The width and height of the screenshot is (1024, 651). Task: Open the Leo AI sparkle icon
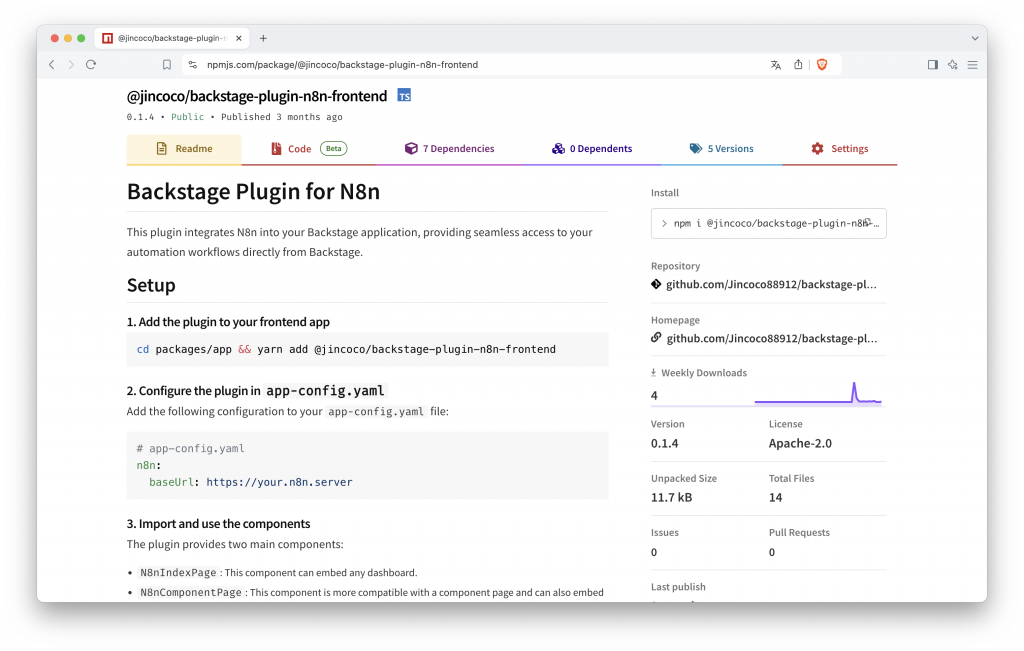pyautogui.click(x=953, y=65)
